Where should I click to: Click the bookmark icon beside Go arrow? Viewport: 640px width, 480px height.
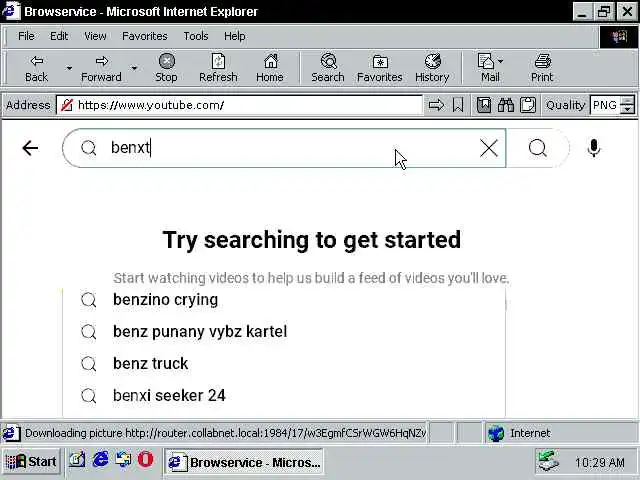[458, 105]
